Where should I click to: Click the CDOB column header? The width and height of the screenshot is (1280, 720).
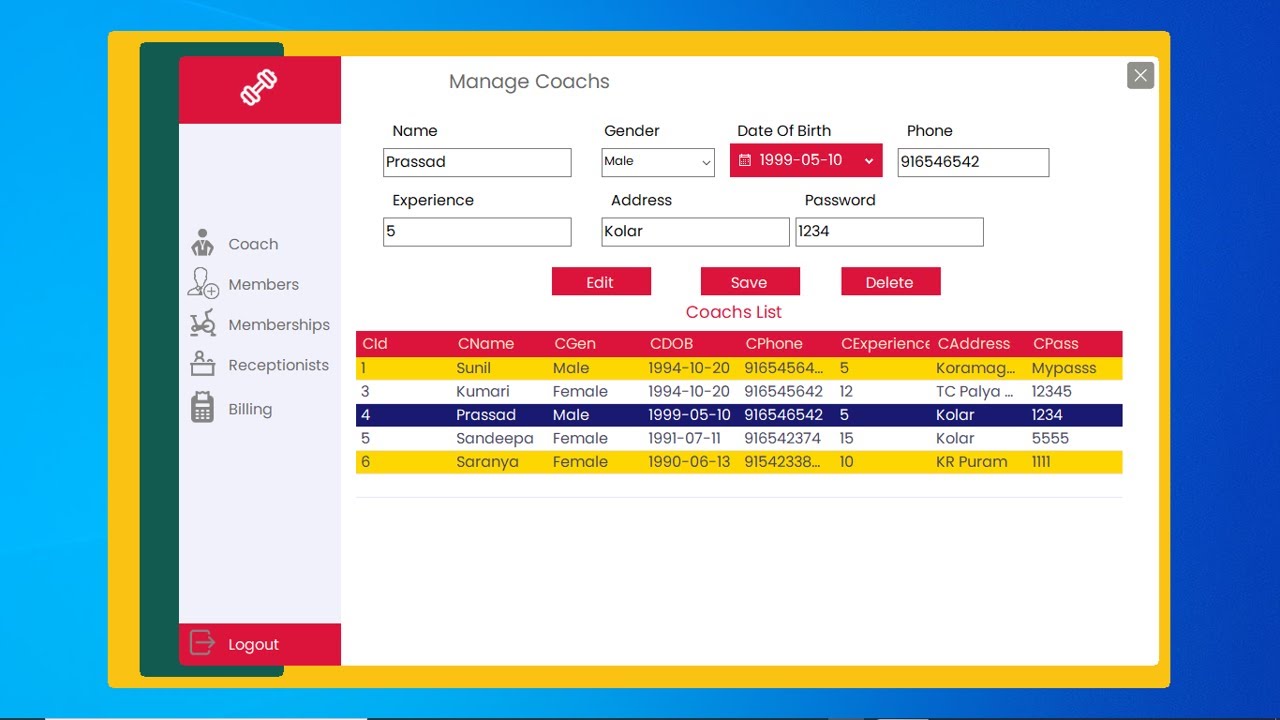pos(692,343)
